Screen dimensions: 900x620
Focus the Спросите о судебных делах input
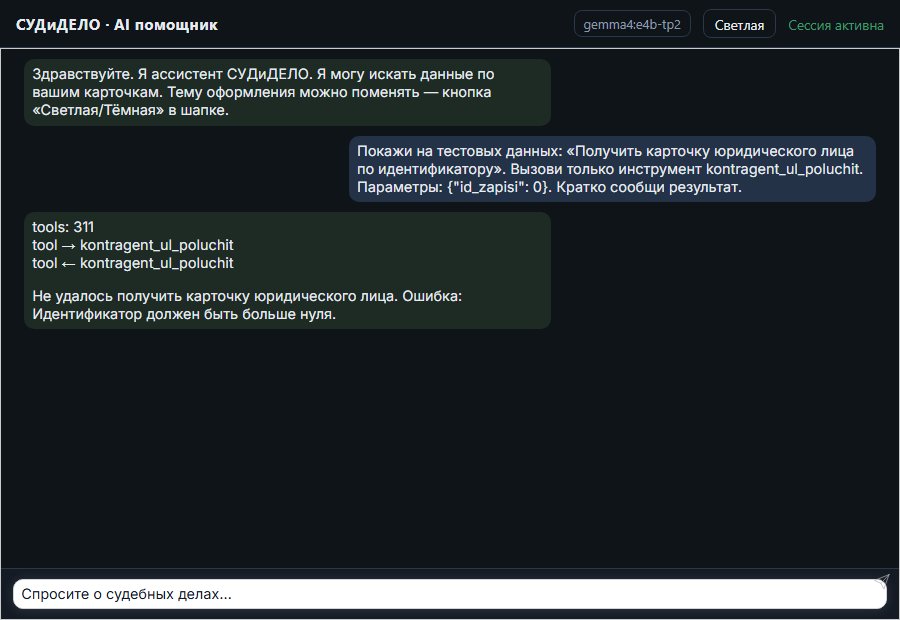[449, 594]
